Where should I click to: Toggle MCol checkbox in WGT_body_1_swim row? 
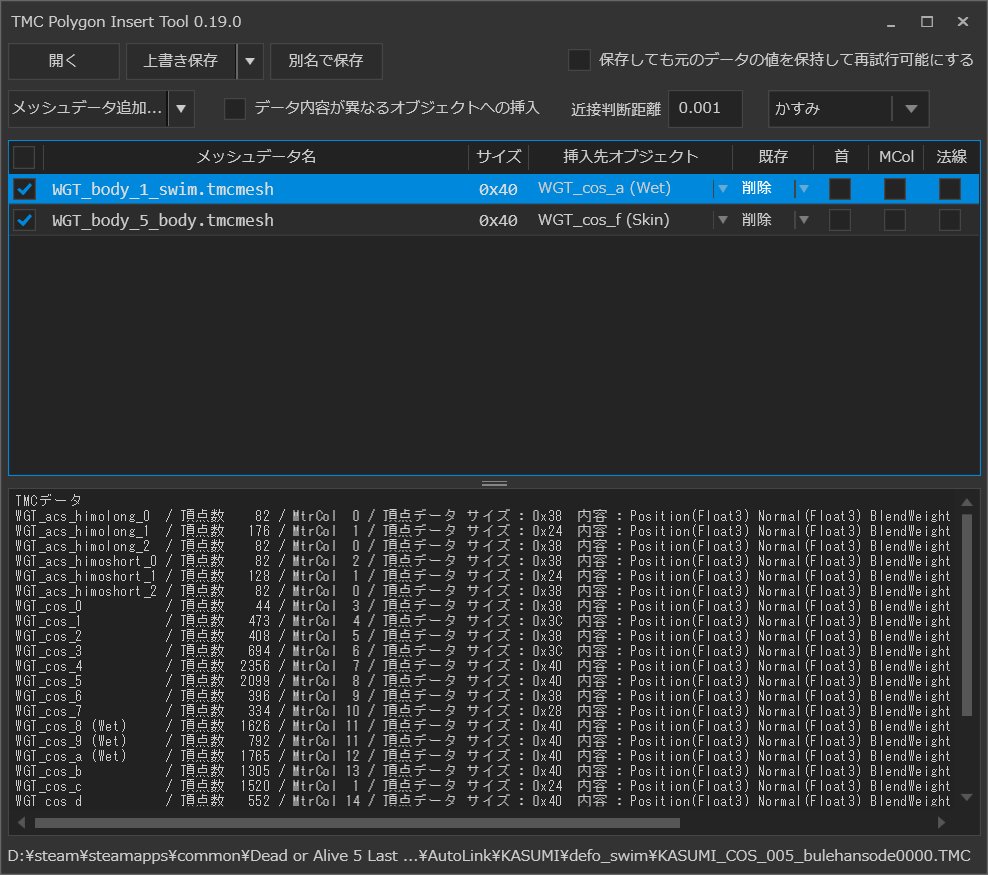[x=895, y=188]
